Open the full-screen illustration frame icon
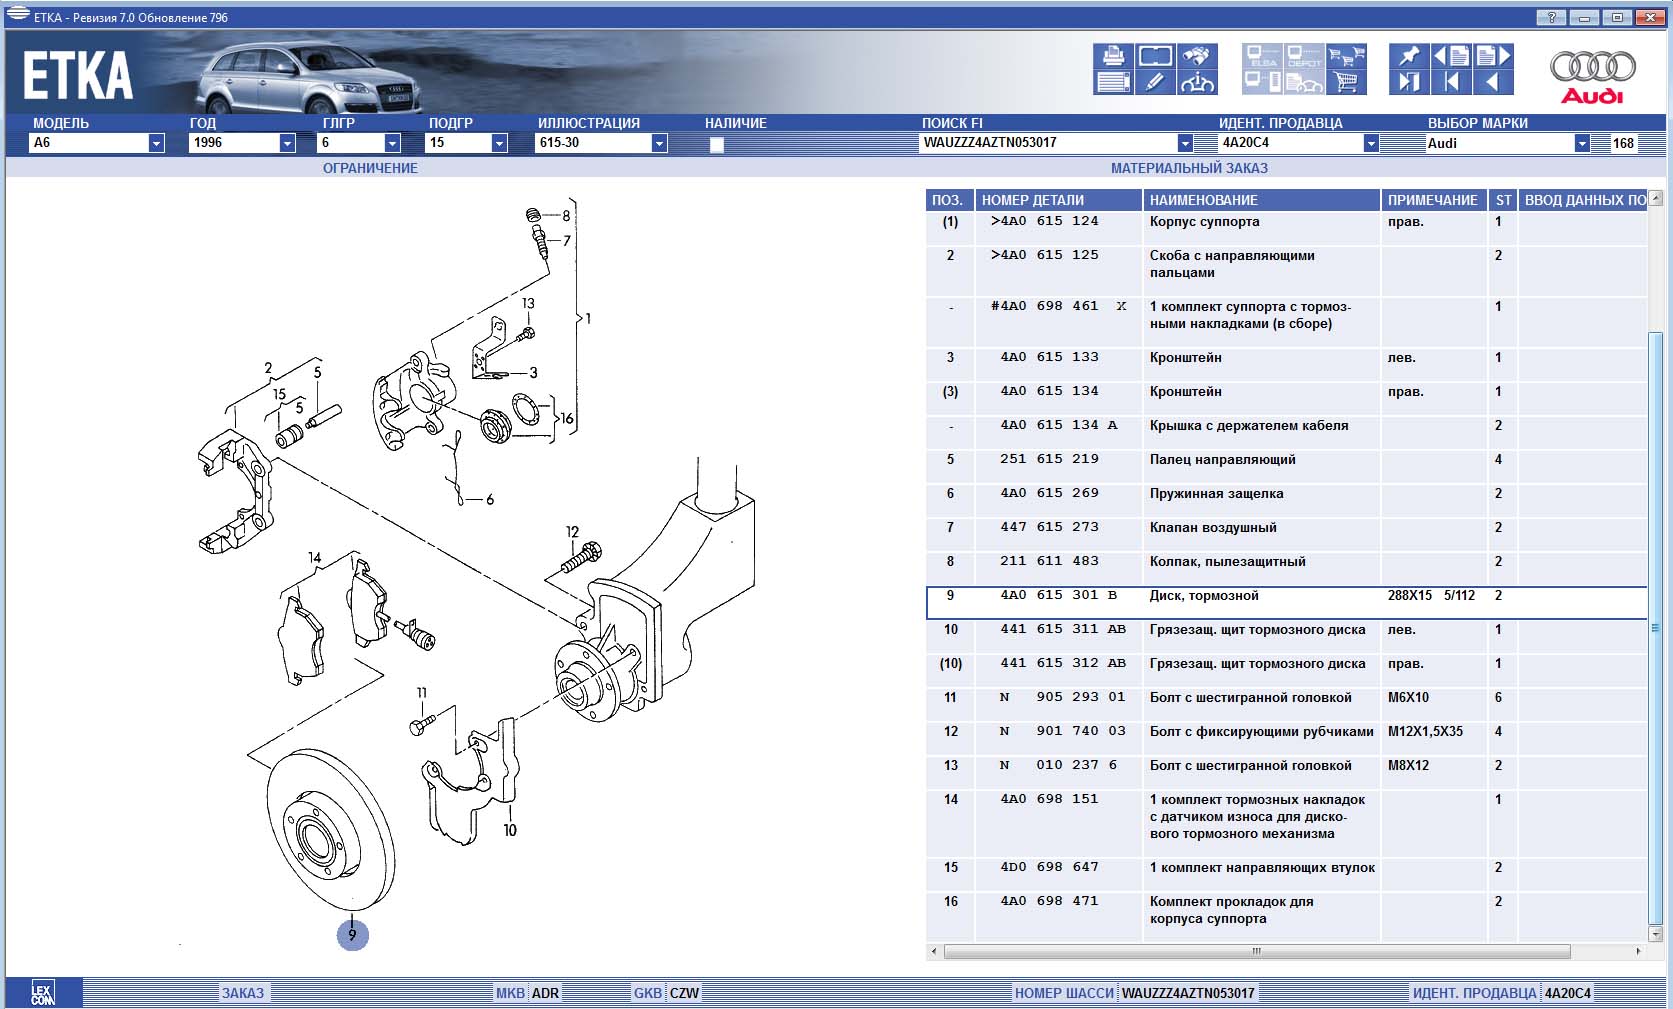The width and height of the screenshot is (1673, 1009). [x=1155, y=56]
